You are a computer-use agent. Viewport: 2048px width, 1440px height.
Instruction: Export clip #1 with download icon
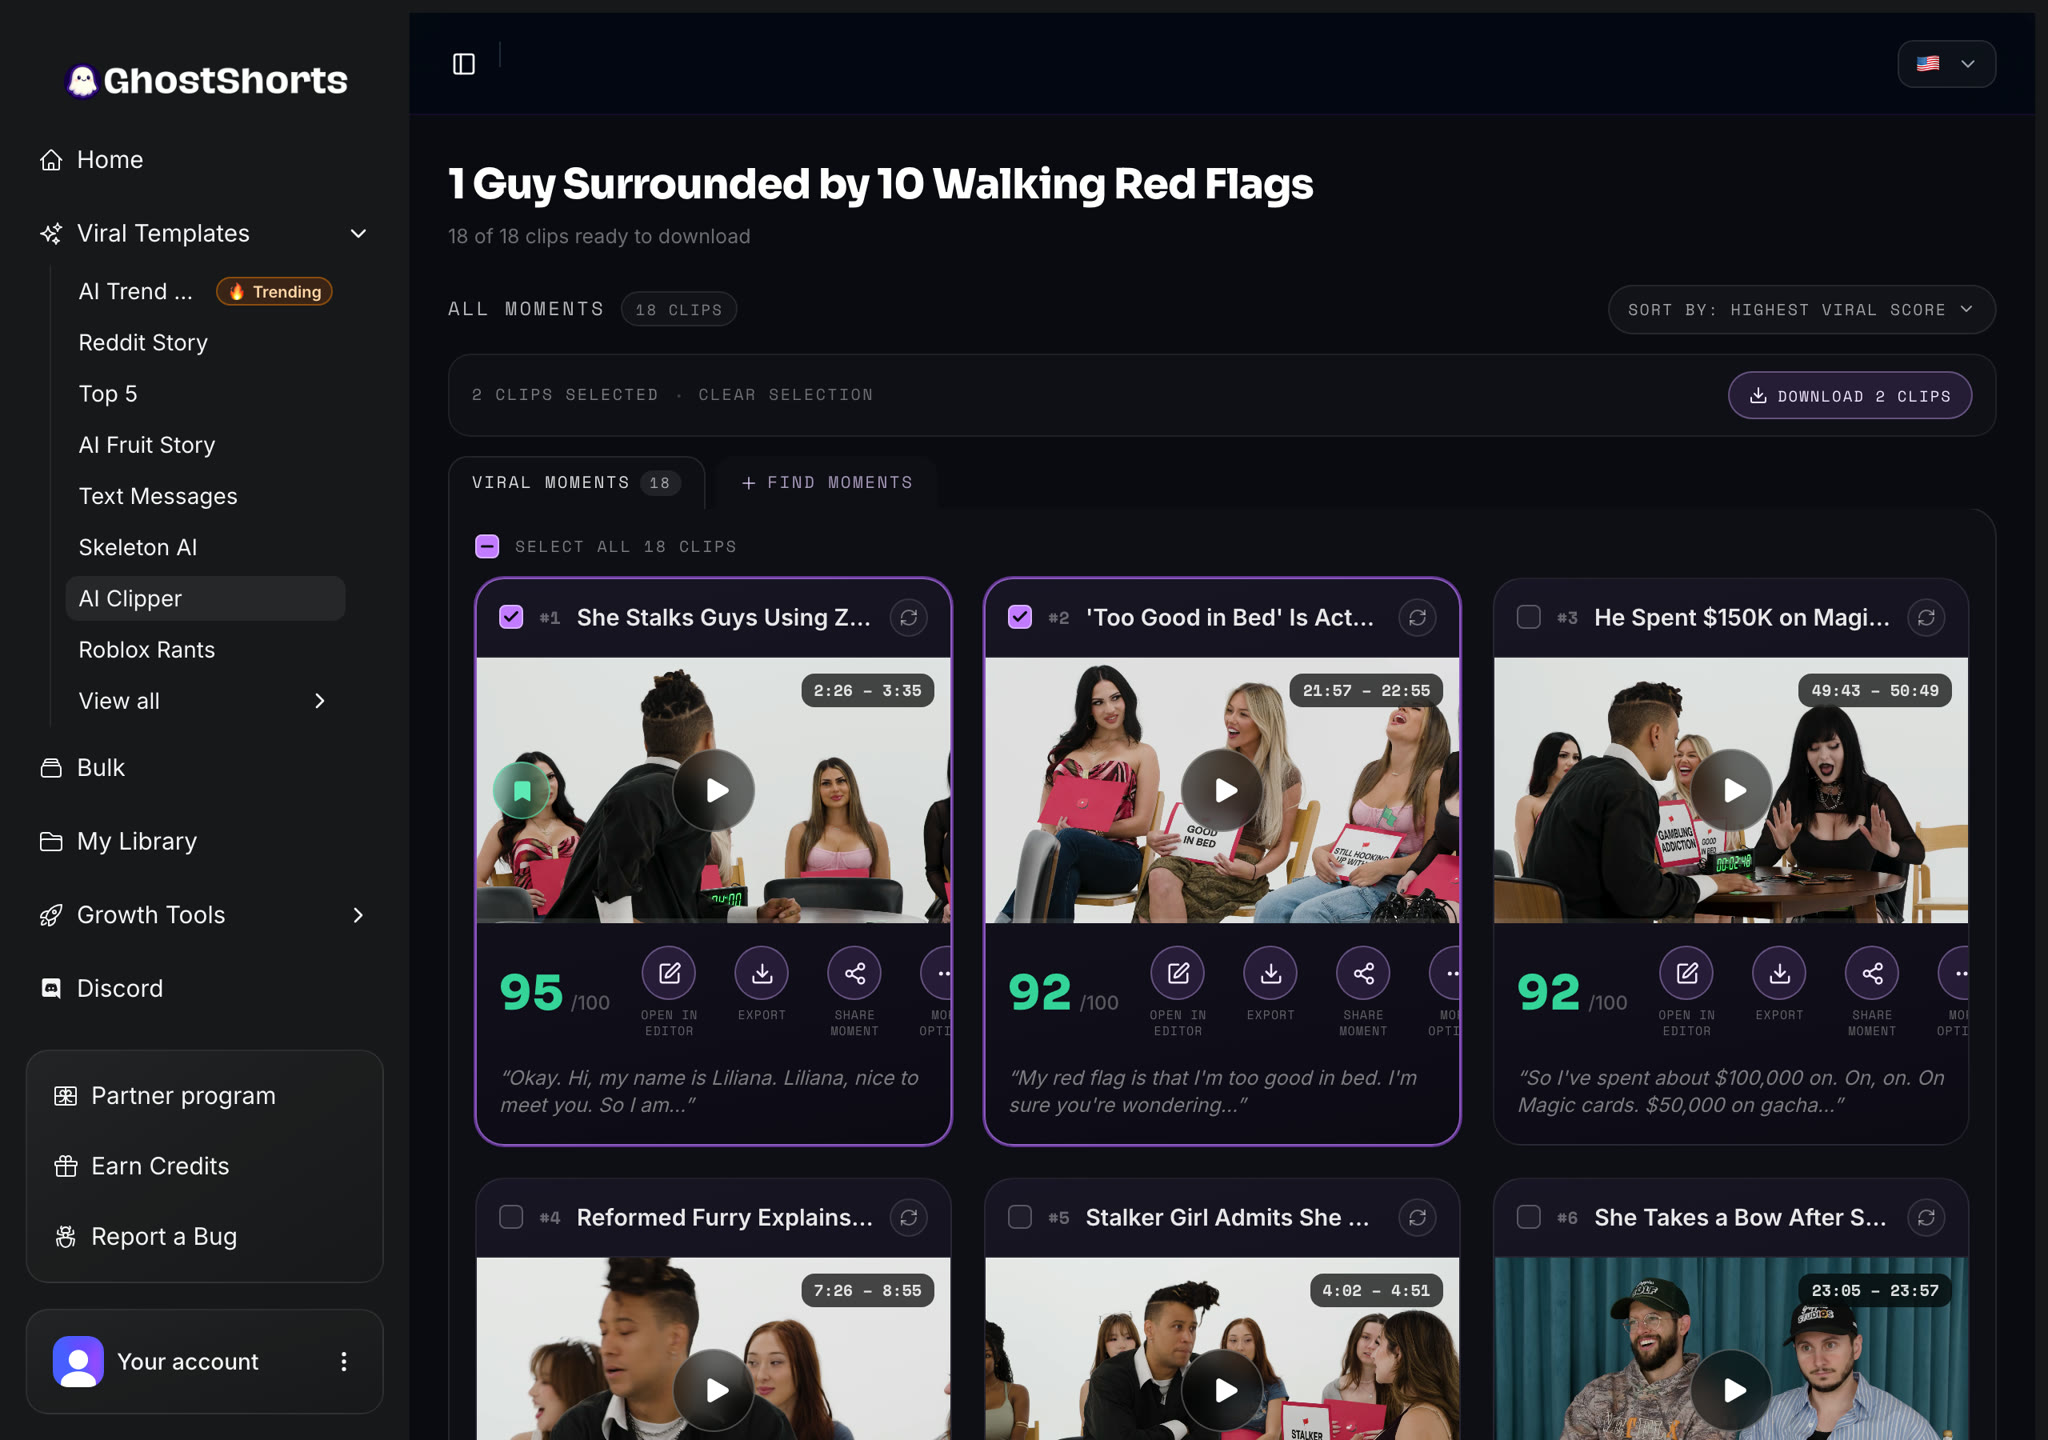[762, 973]
